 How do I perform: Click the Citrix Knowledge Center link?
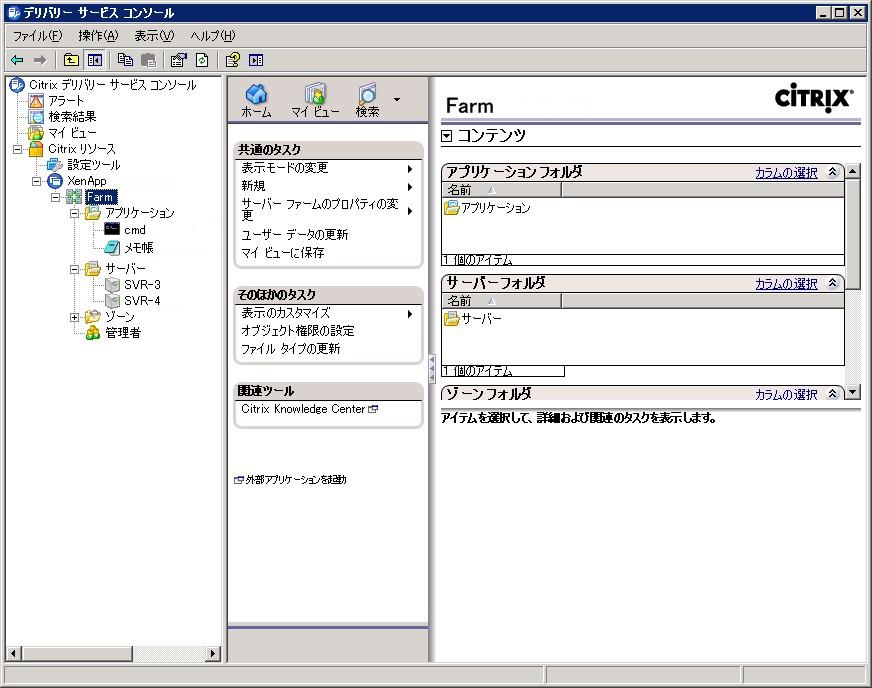click(303, 409)
